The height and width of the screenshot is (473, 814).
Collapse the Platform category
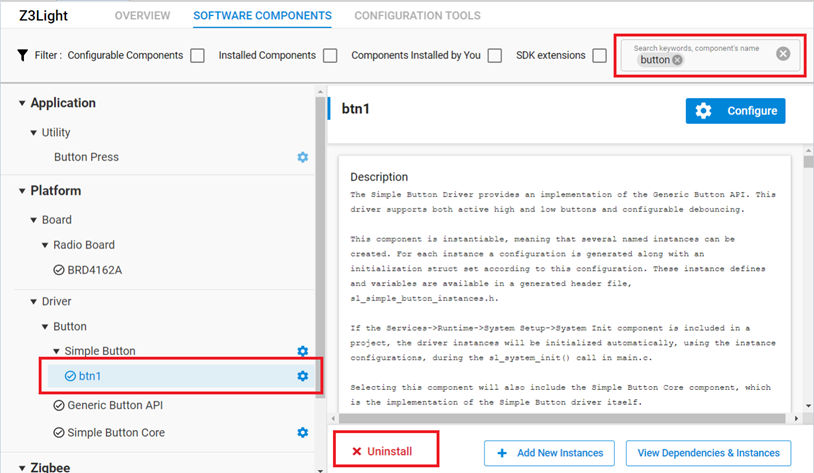[x=22, y=191]
